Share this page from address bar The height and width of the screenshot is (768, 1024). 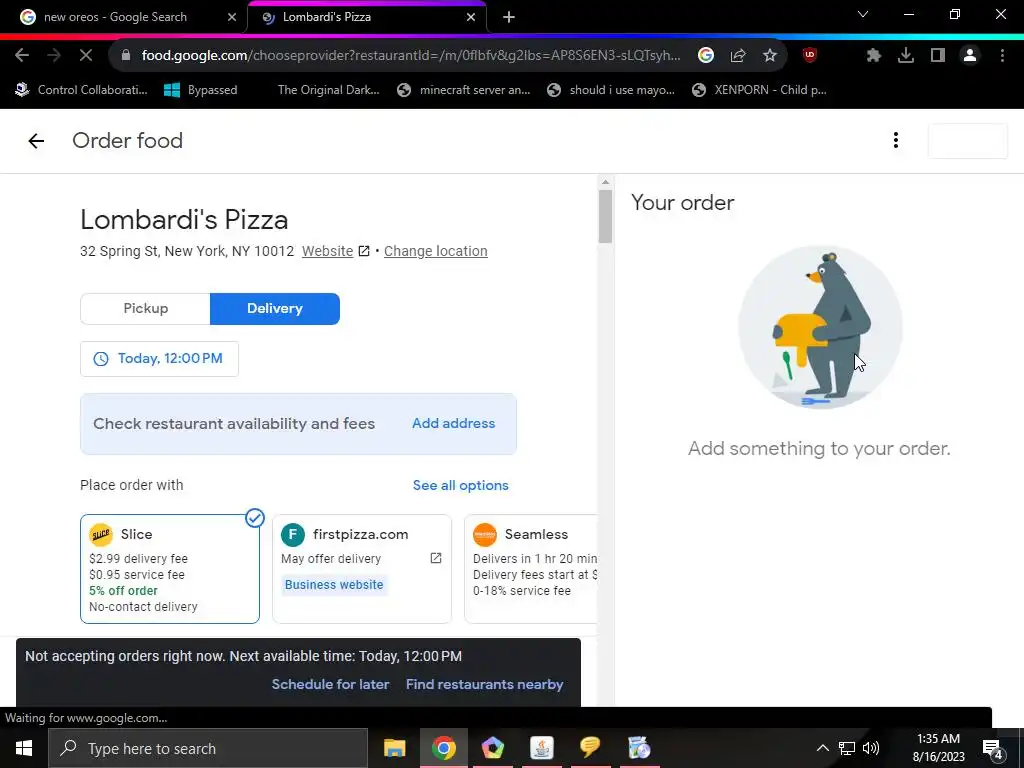click(738, 56)
